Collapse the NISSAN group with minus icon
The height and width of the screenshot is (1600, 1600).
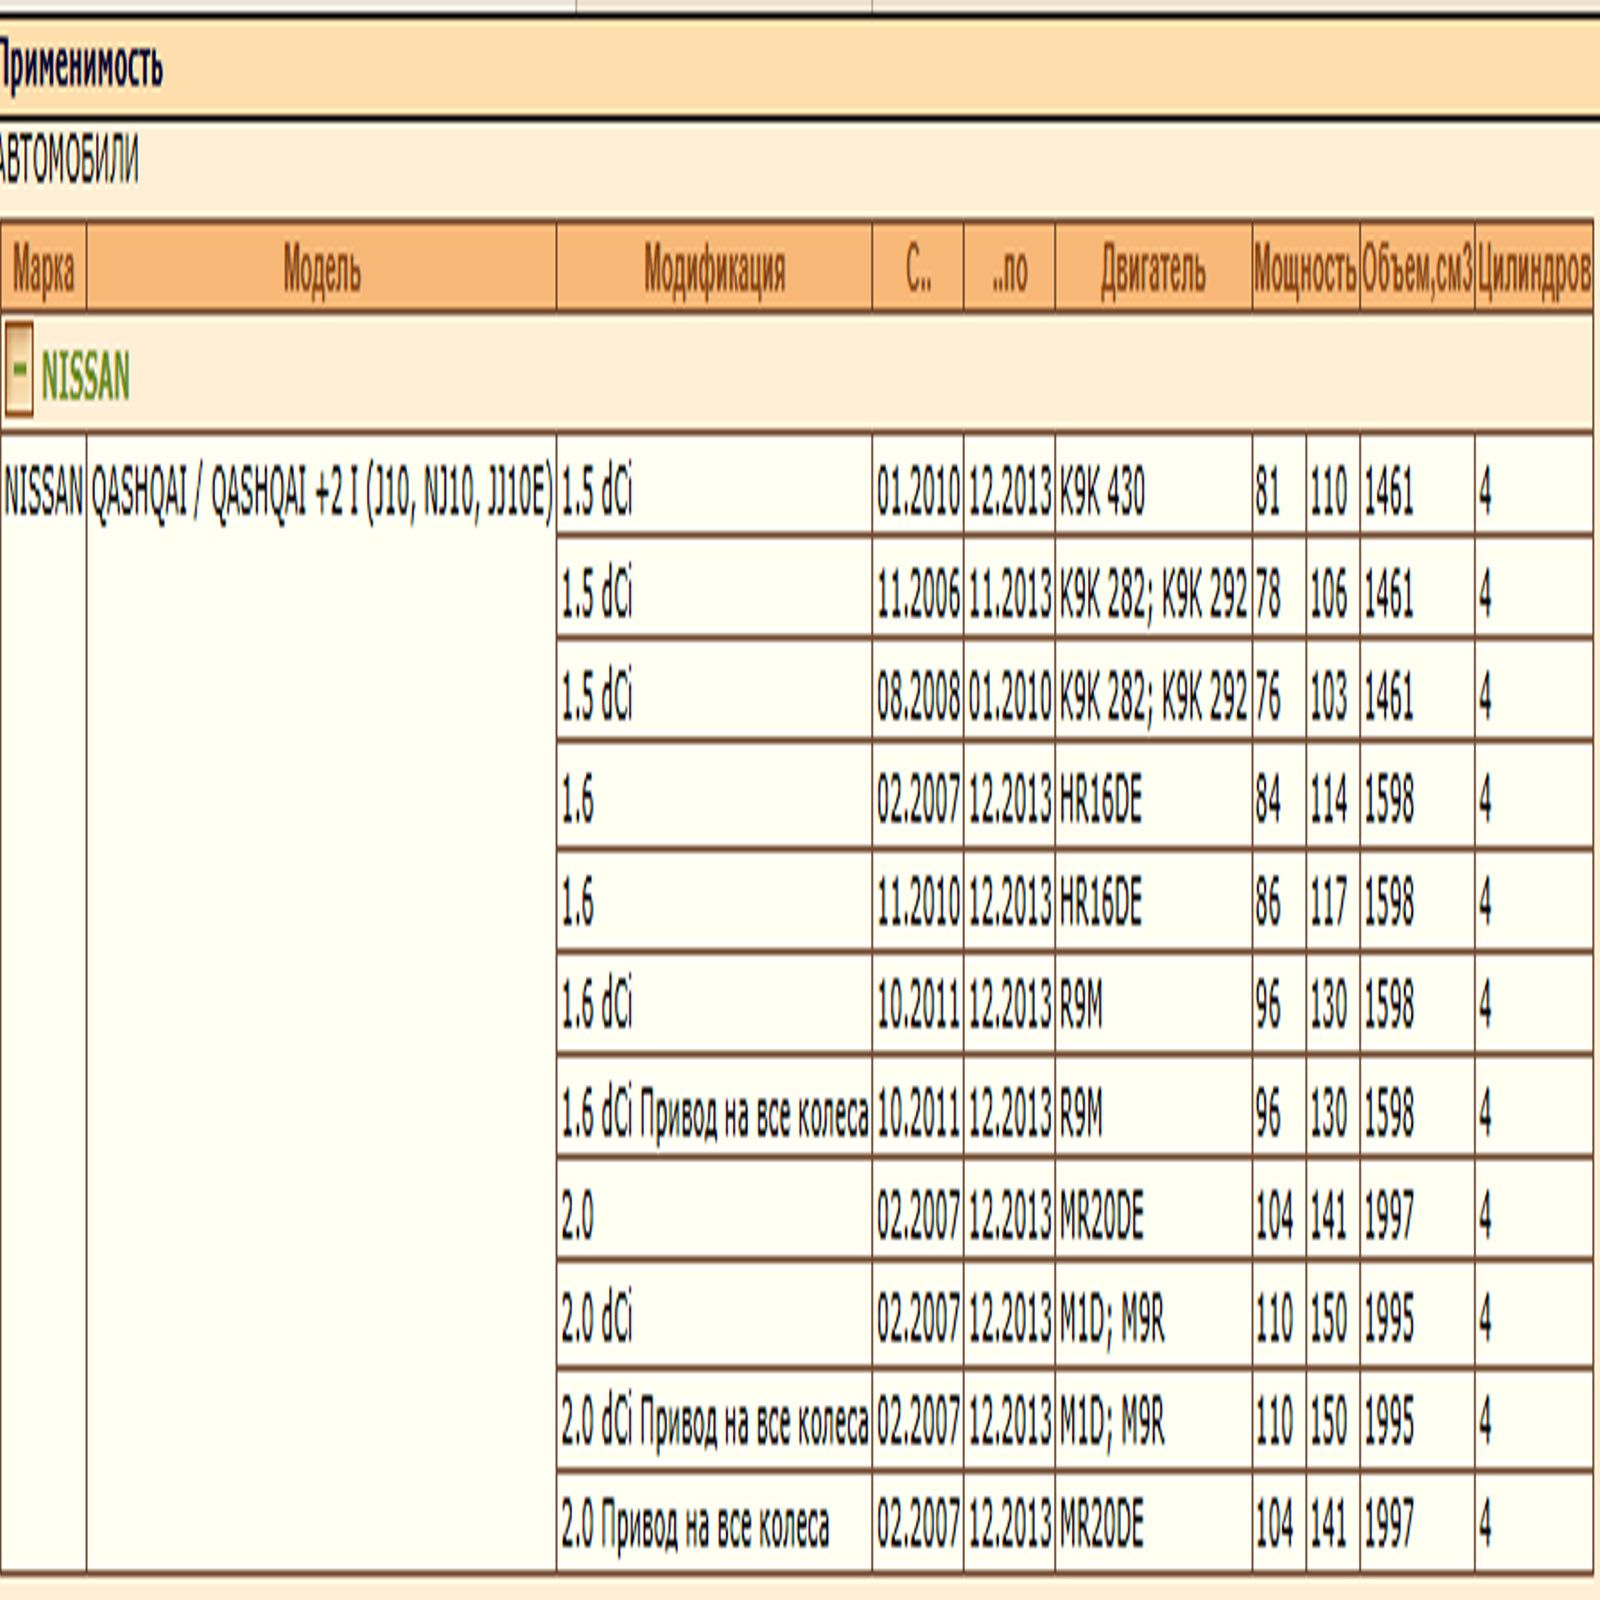[19, 370]
